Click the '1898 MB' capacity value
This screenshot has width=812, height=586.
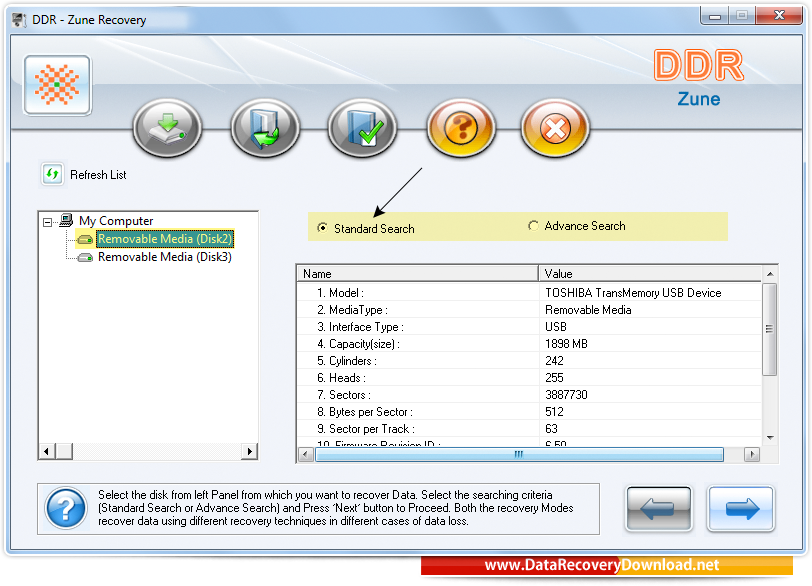coord(566,344)
